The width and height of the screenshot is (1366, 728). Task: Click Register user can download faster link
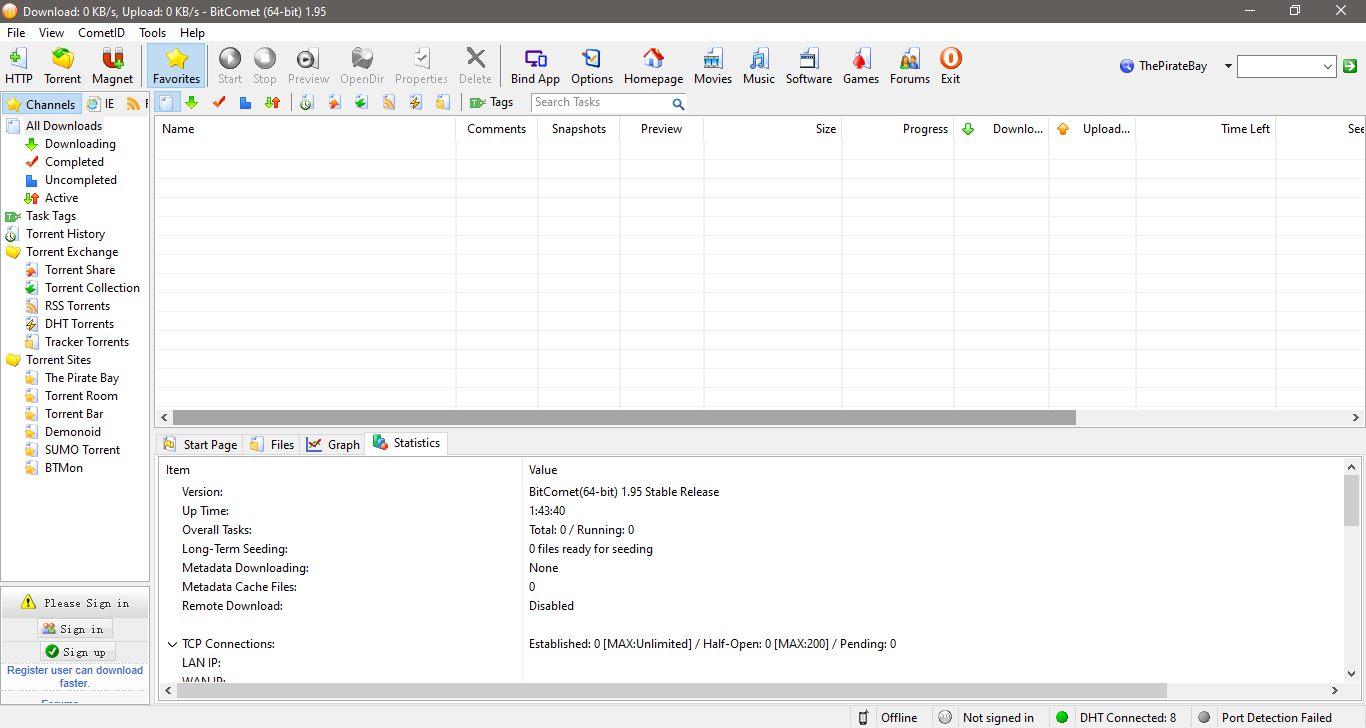(75, 677)
